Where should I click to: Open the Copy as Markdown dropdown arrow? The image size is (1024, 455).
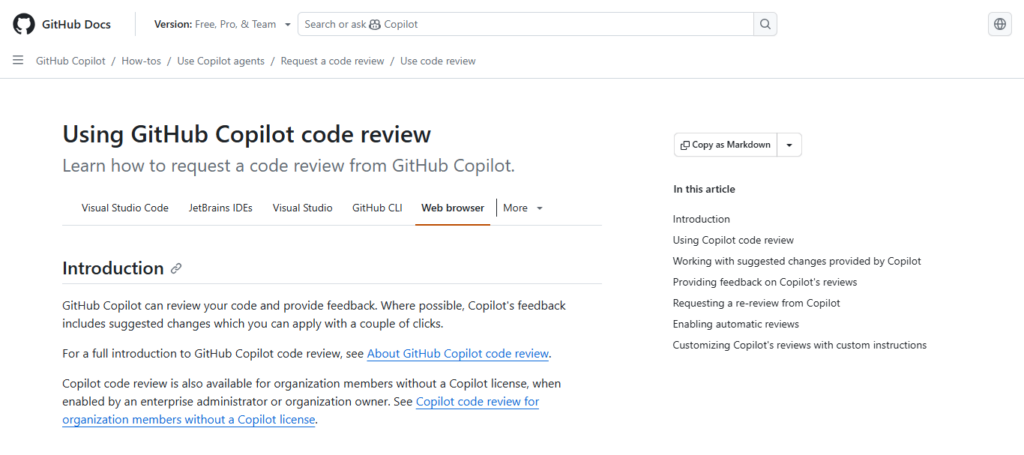[x=789, y=145]
